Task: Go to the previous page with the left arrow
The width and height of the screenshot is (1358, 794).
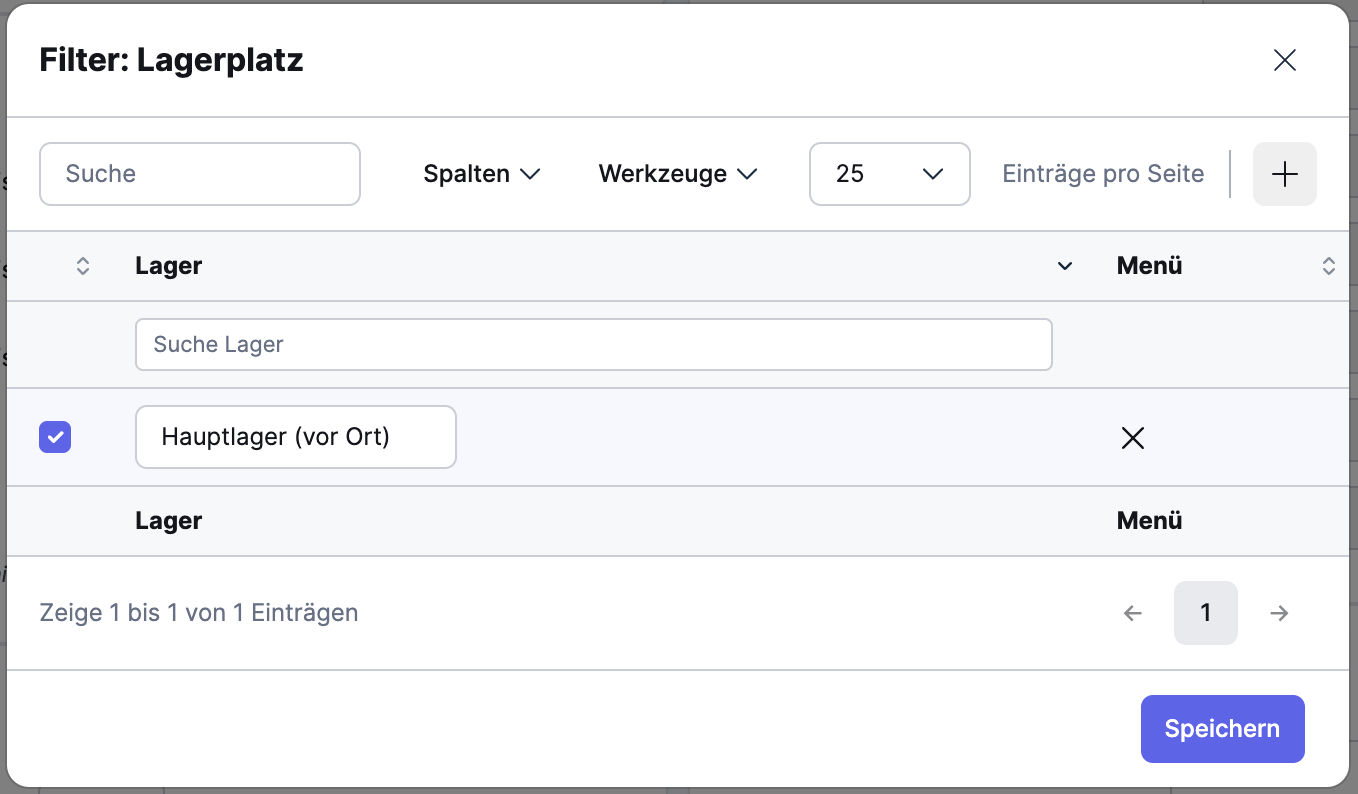Action: click(x=1131, y=613)
